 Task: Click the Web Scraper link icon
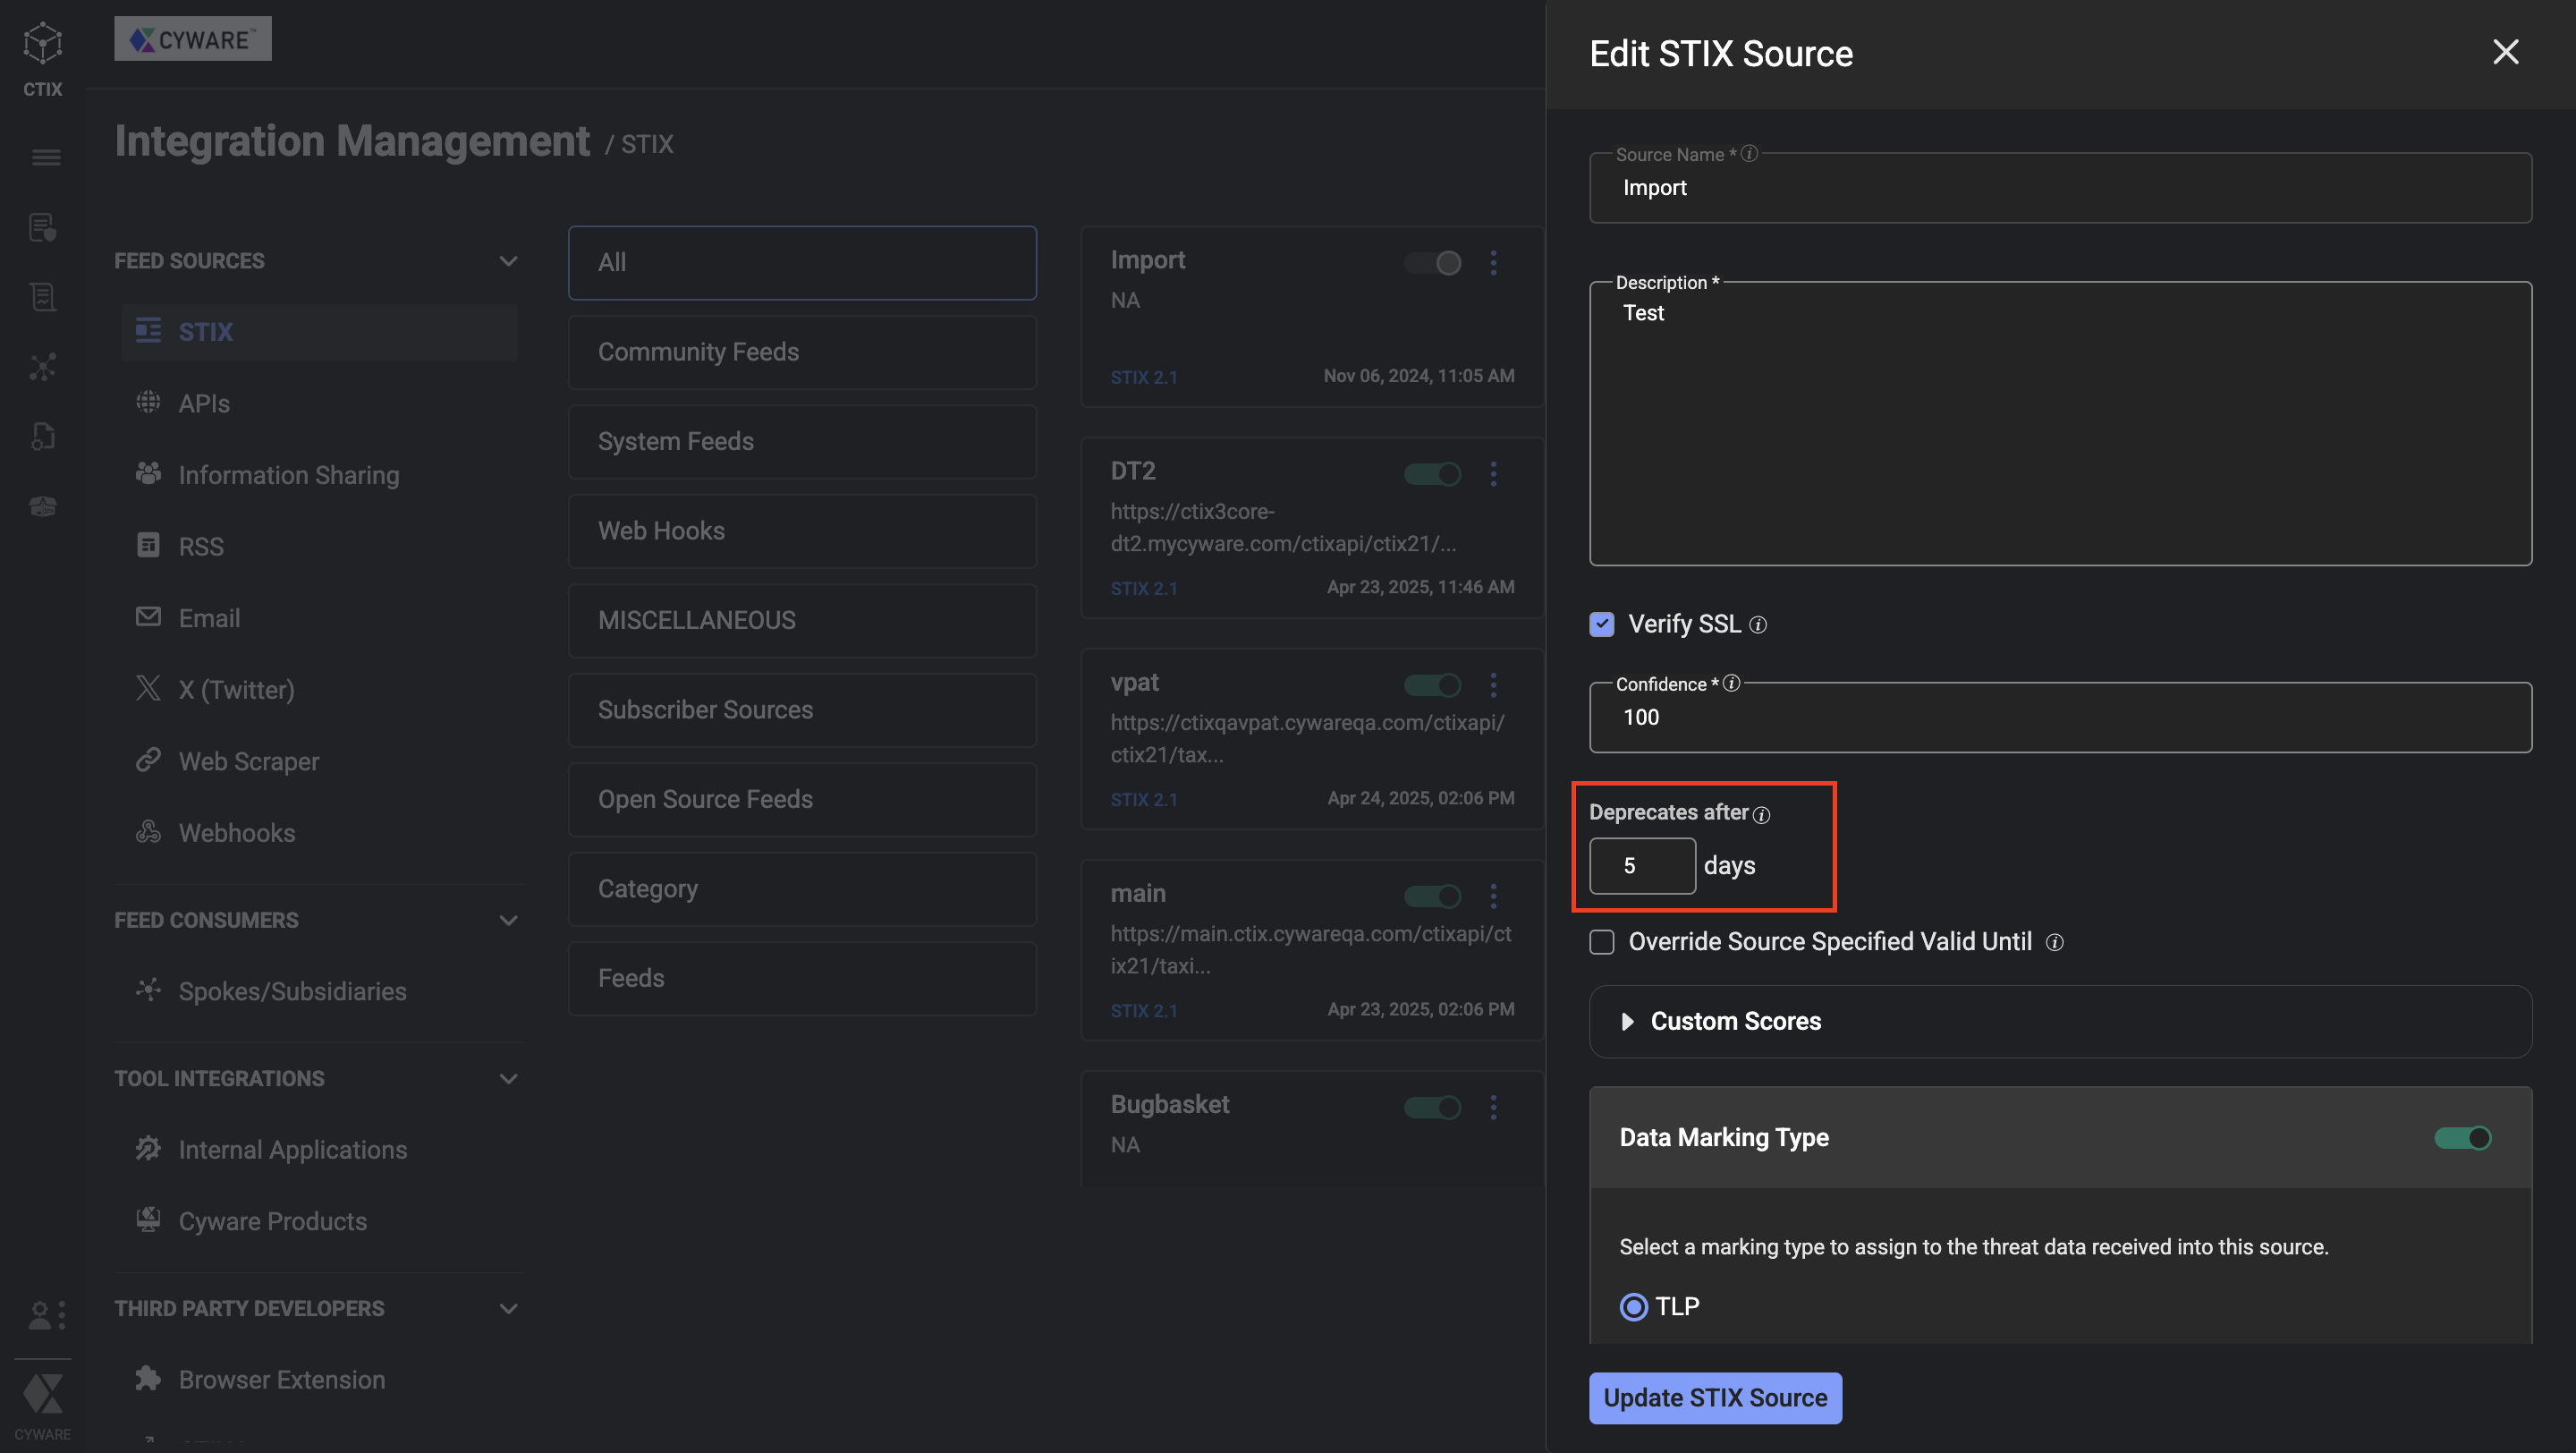coord(148,760)
